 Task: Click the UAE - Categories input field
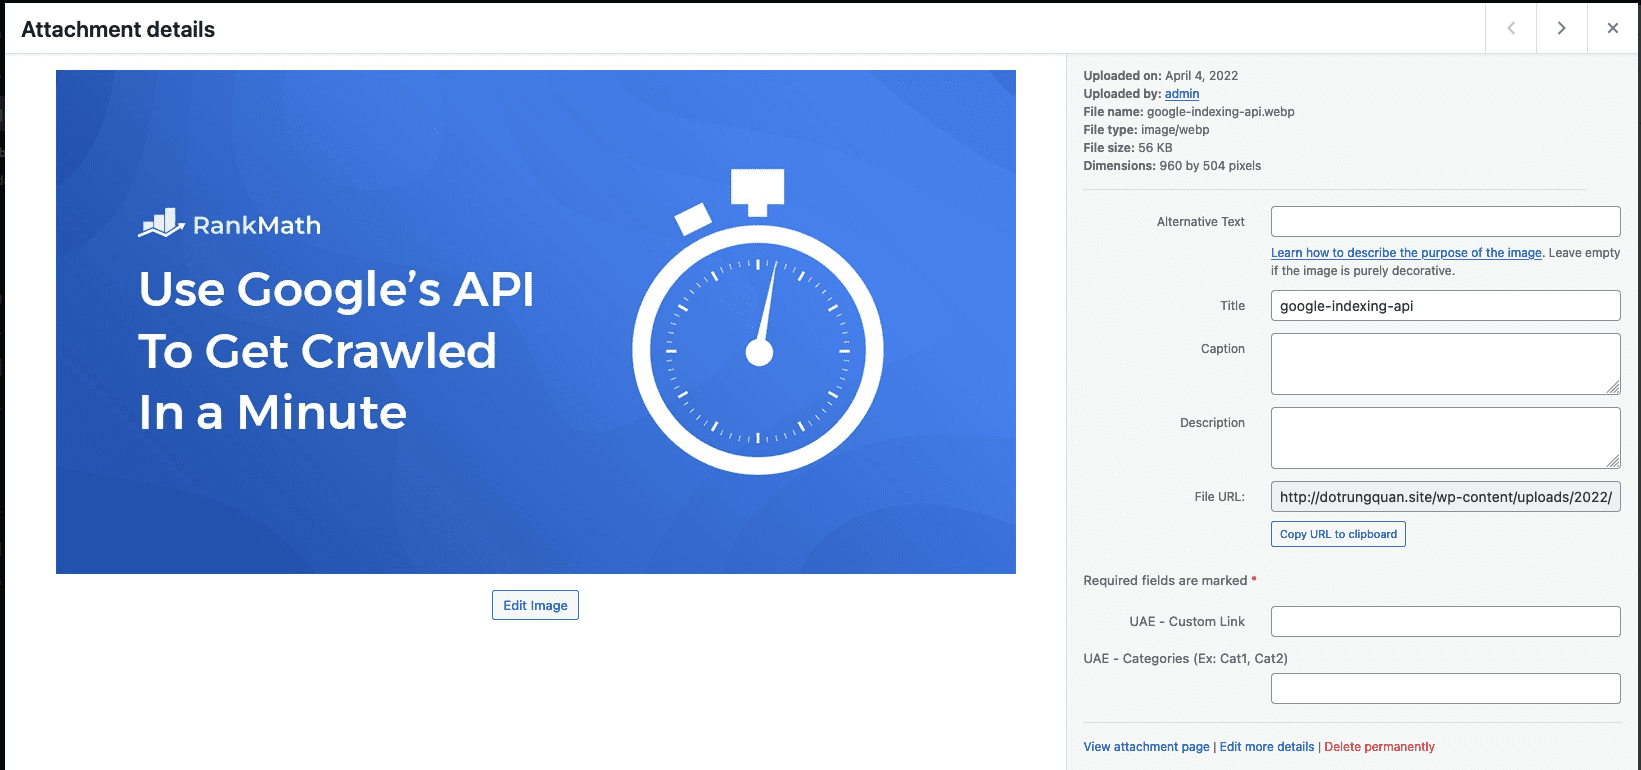[x=1445, y=688]
